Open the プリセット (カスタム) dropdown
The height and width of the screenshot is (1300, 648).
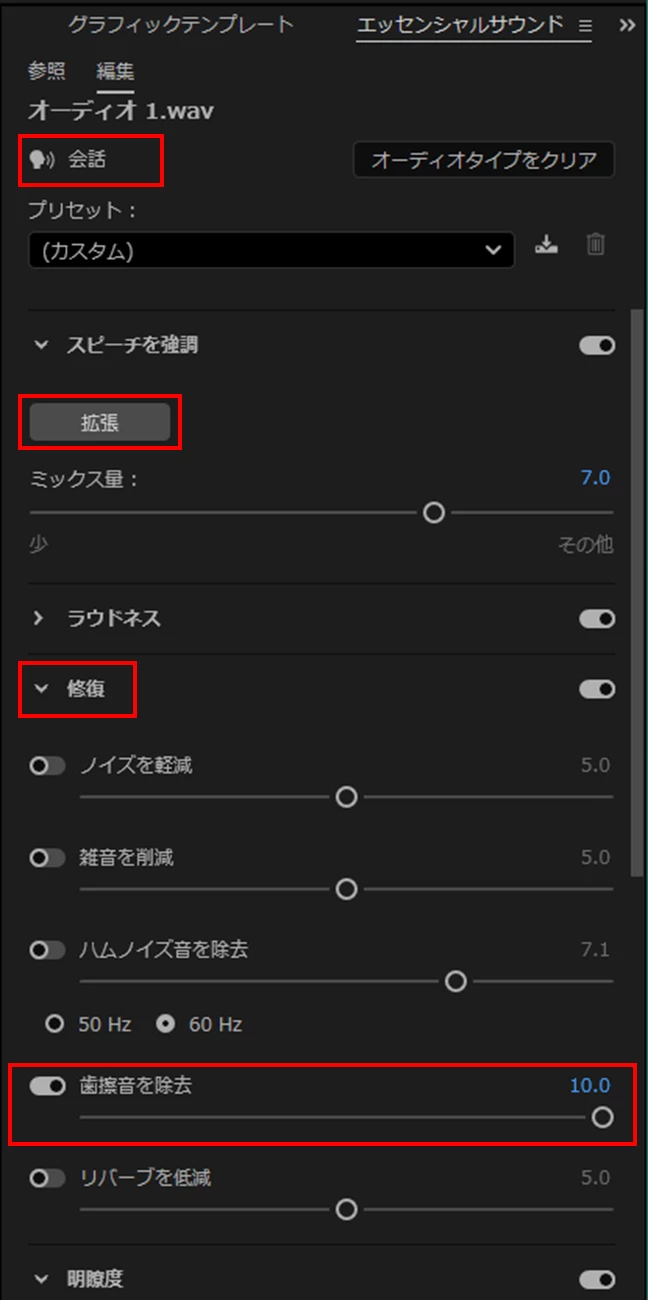[x=271, y=250]
